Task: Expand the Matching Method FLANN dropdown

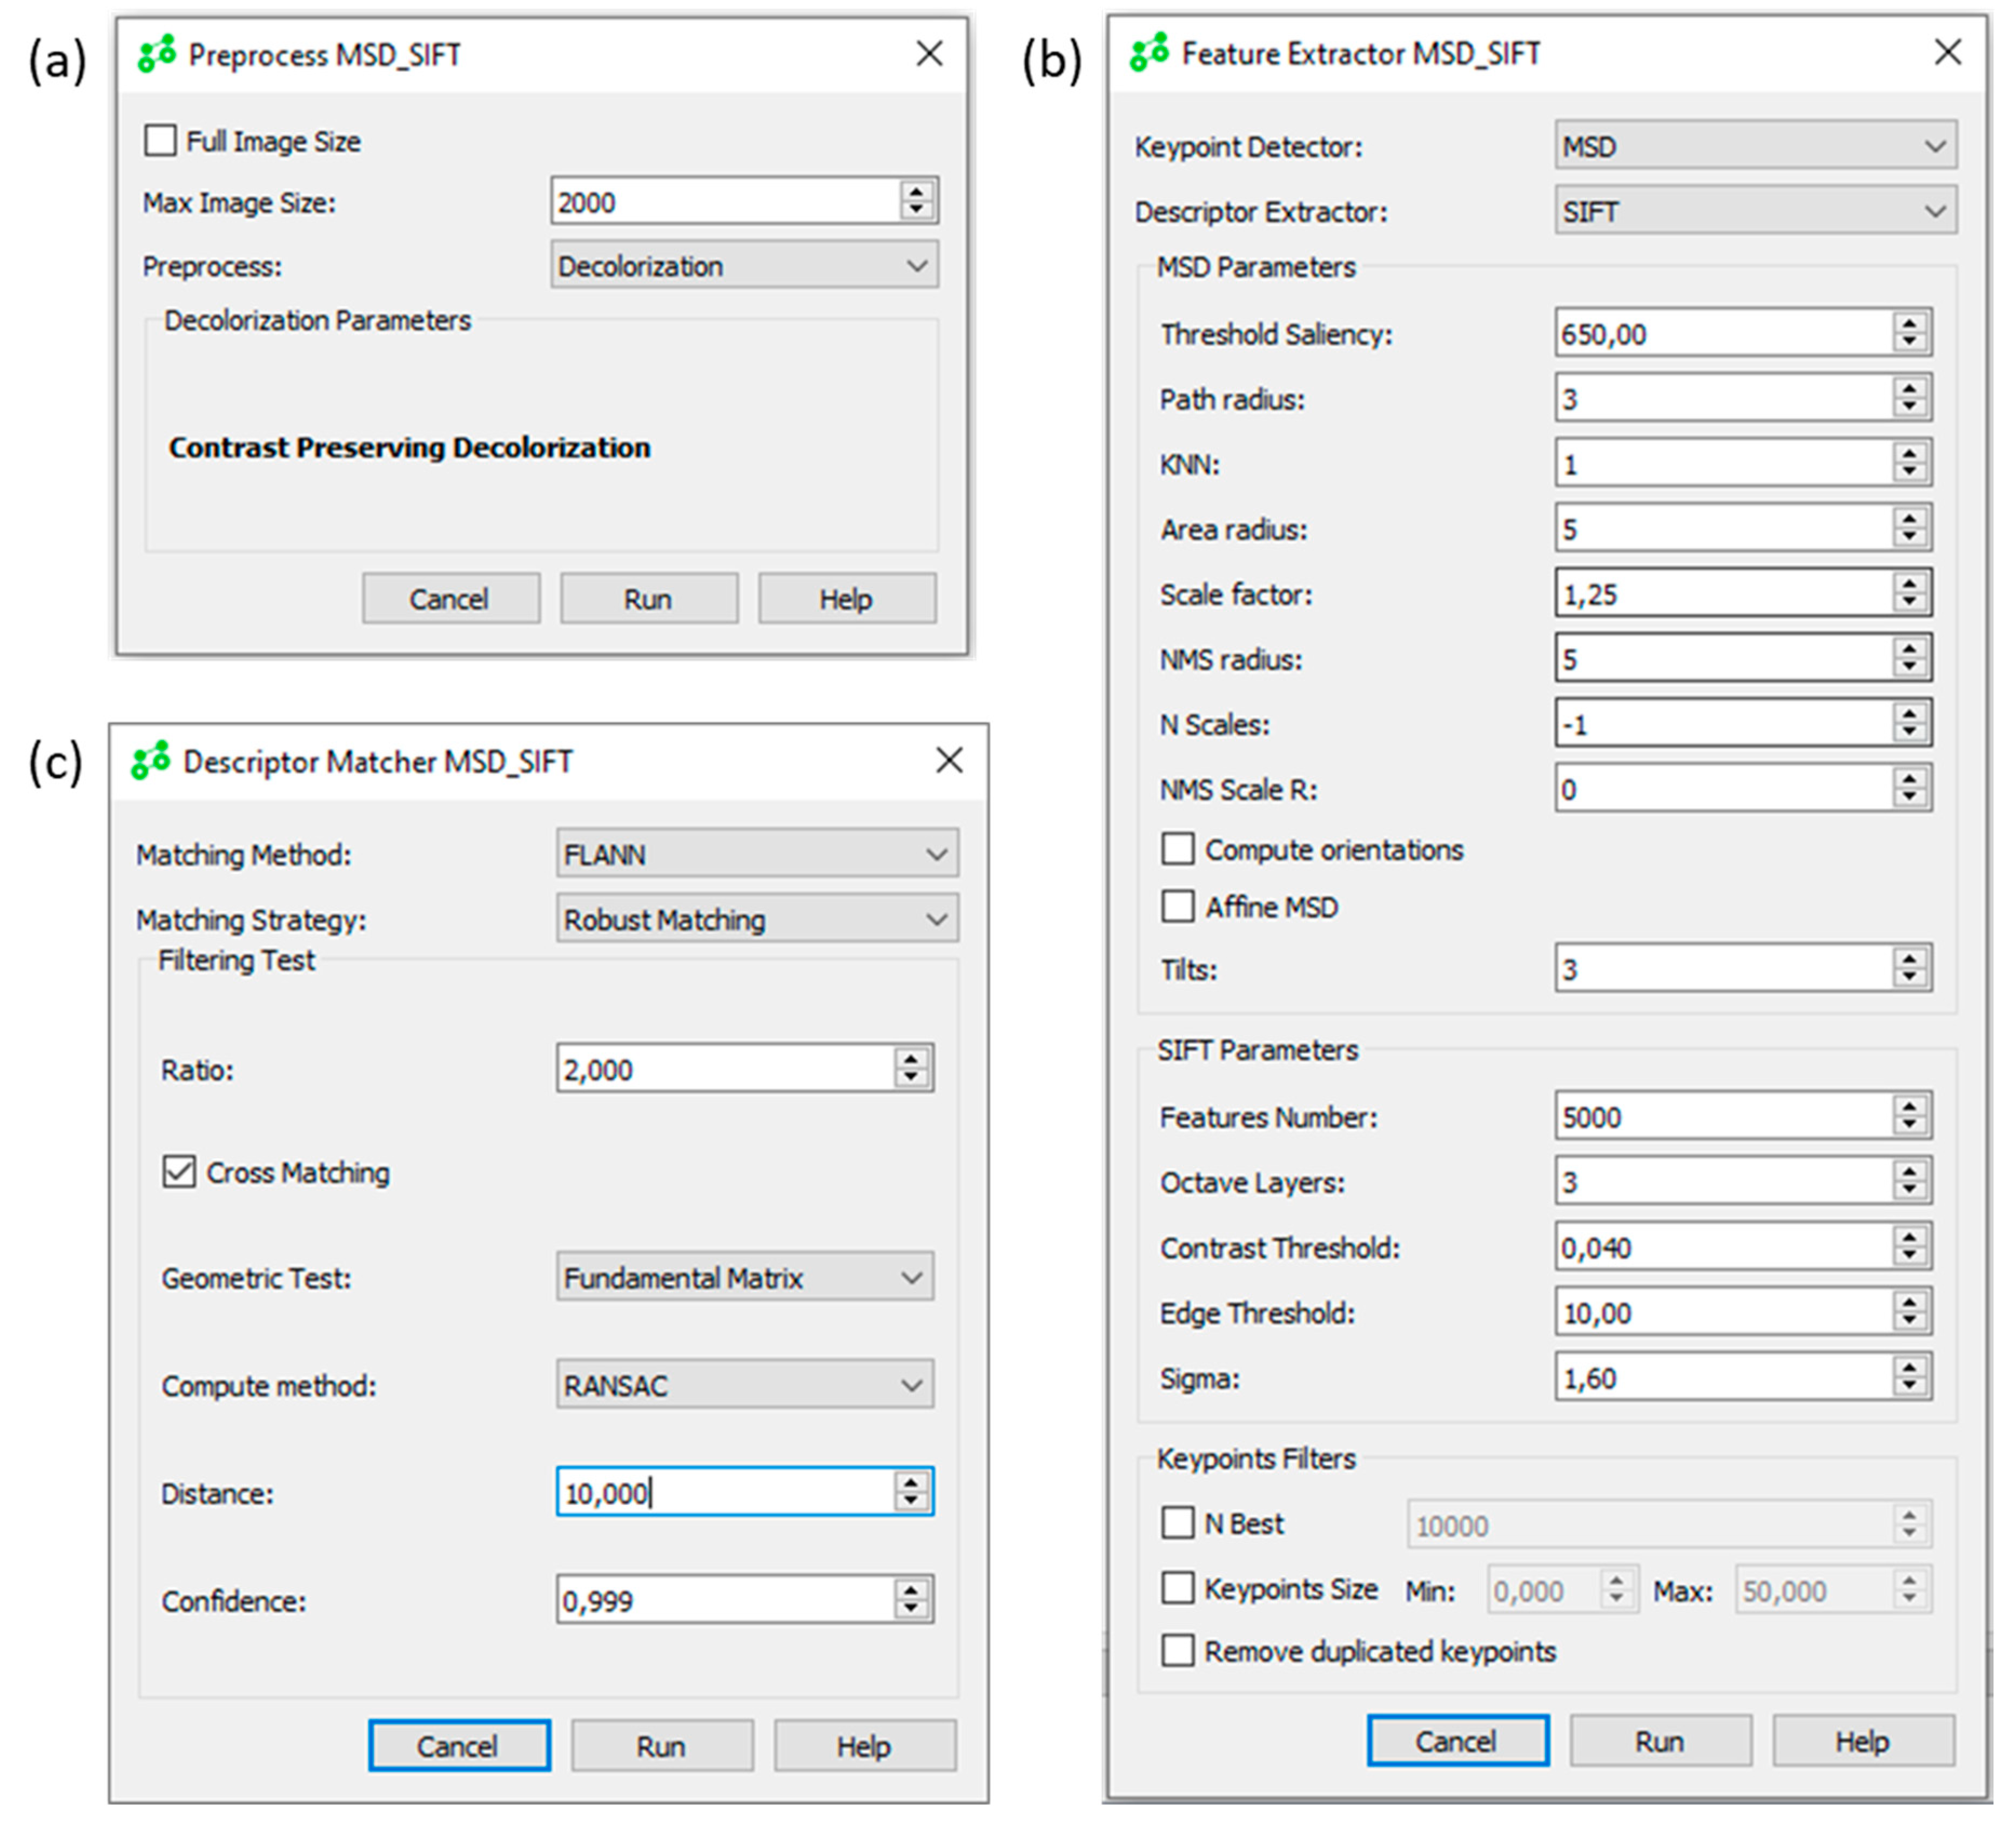Action: [757, 854]
